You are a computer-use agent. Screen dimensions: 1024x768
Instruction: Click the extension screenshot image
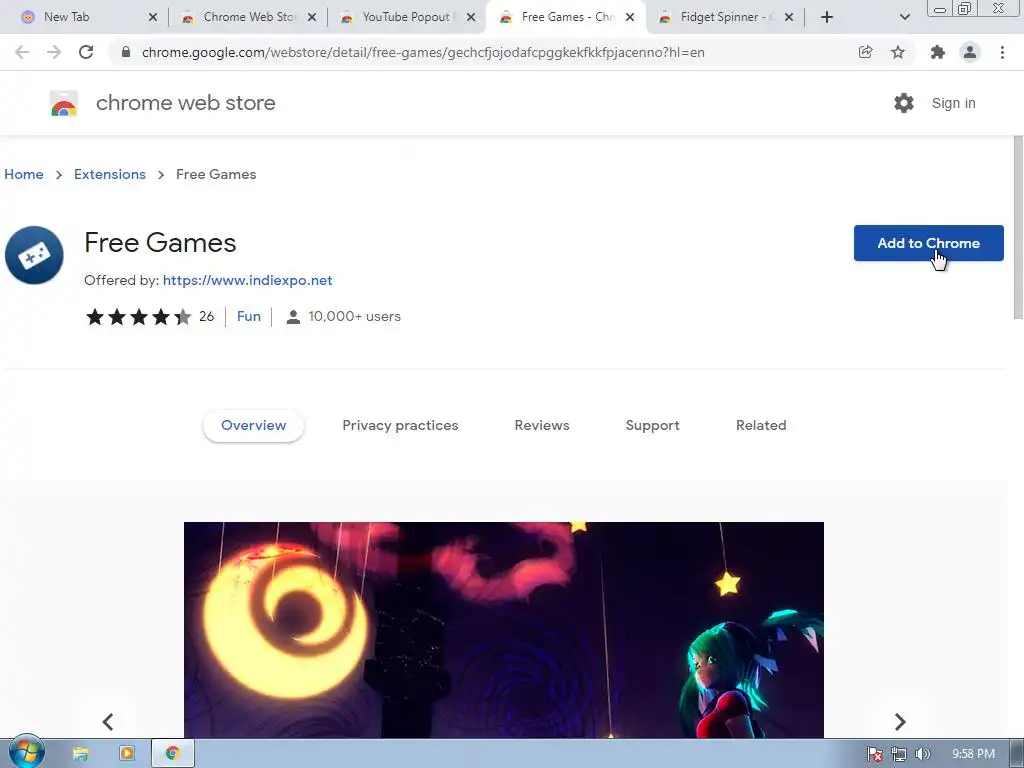click(x=504, y=630)
